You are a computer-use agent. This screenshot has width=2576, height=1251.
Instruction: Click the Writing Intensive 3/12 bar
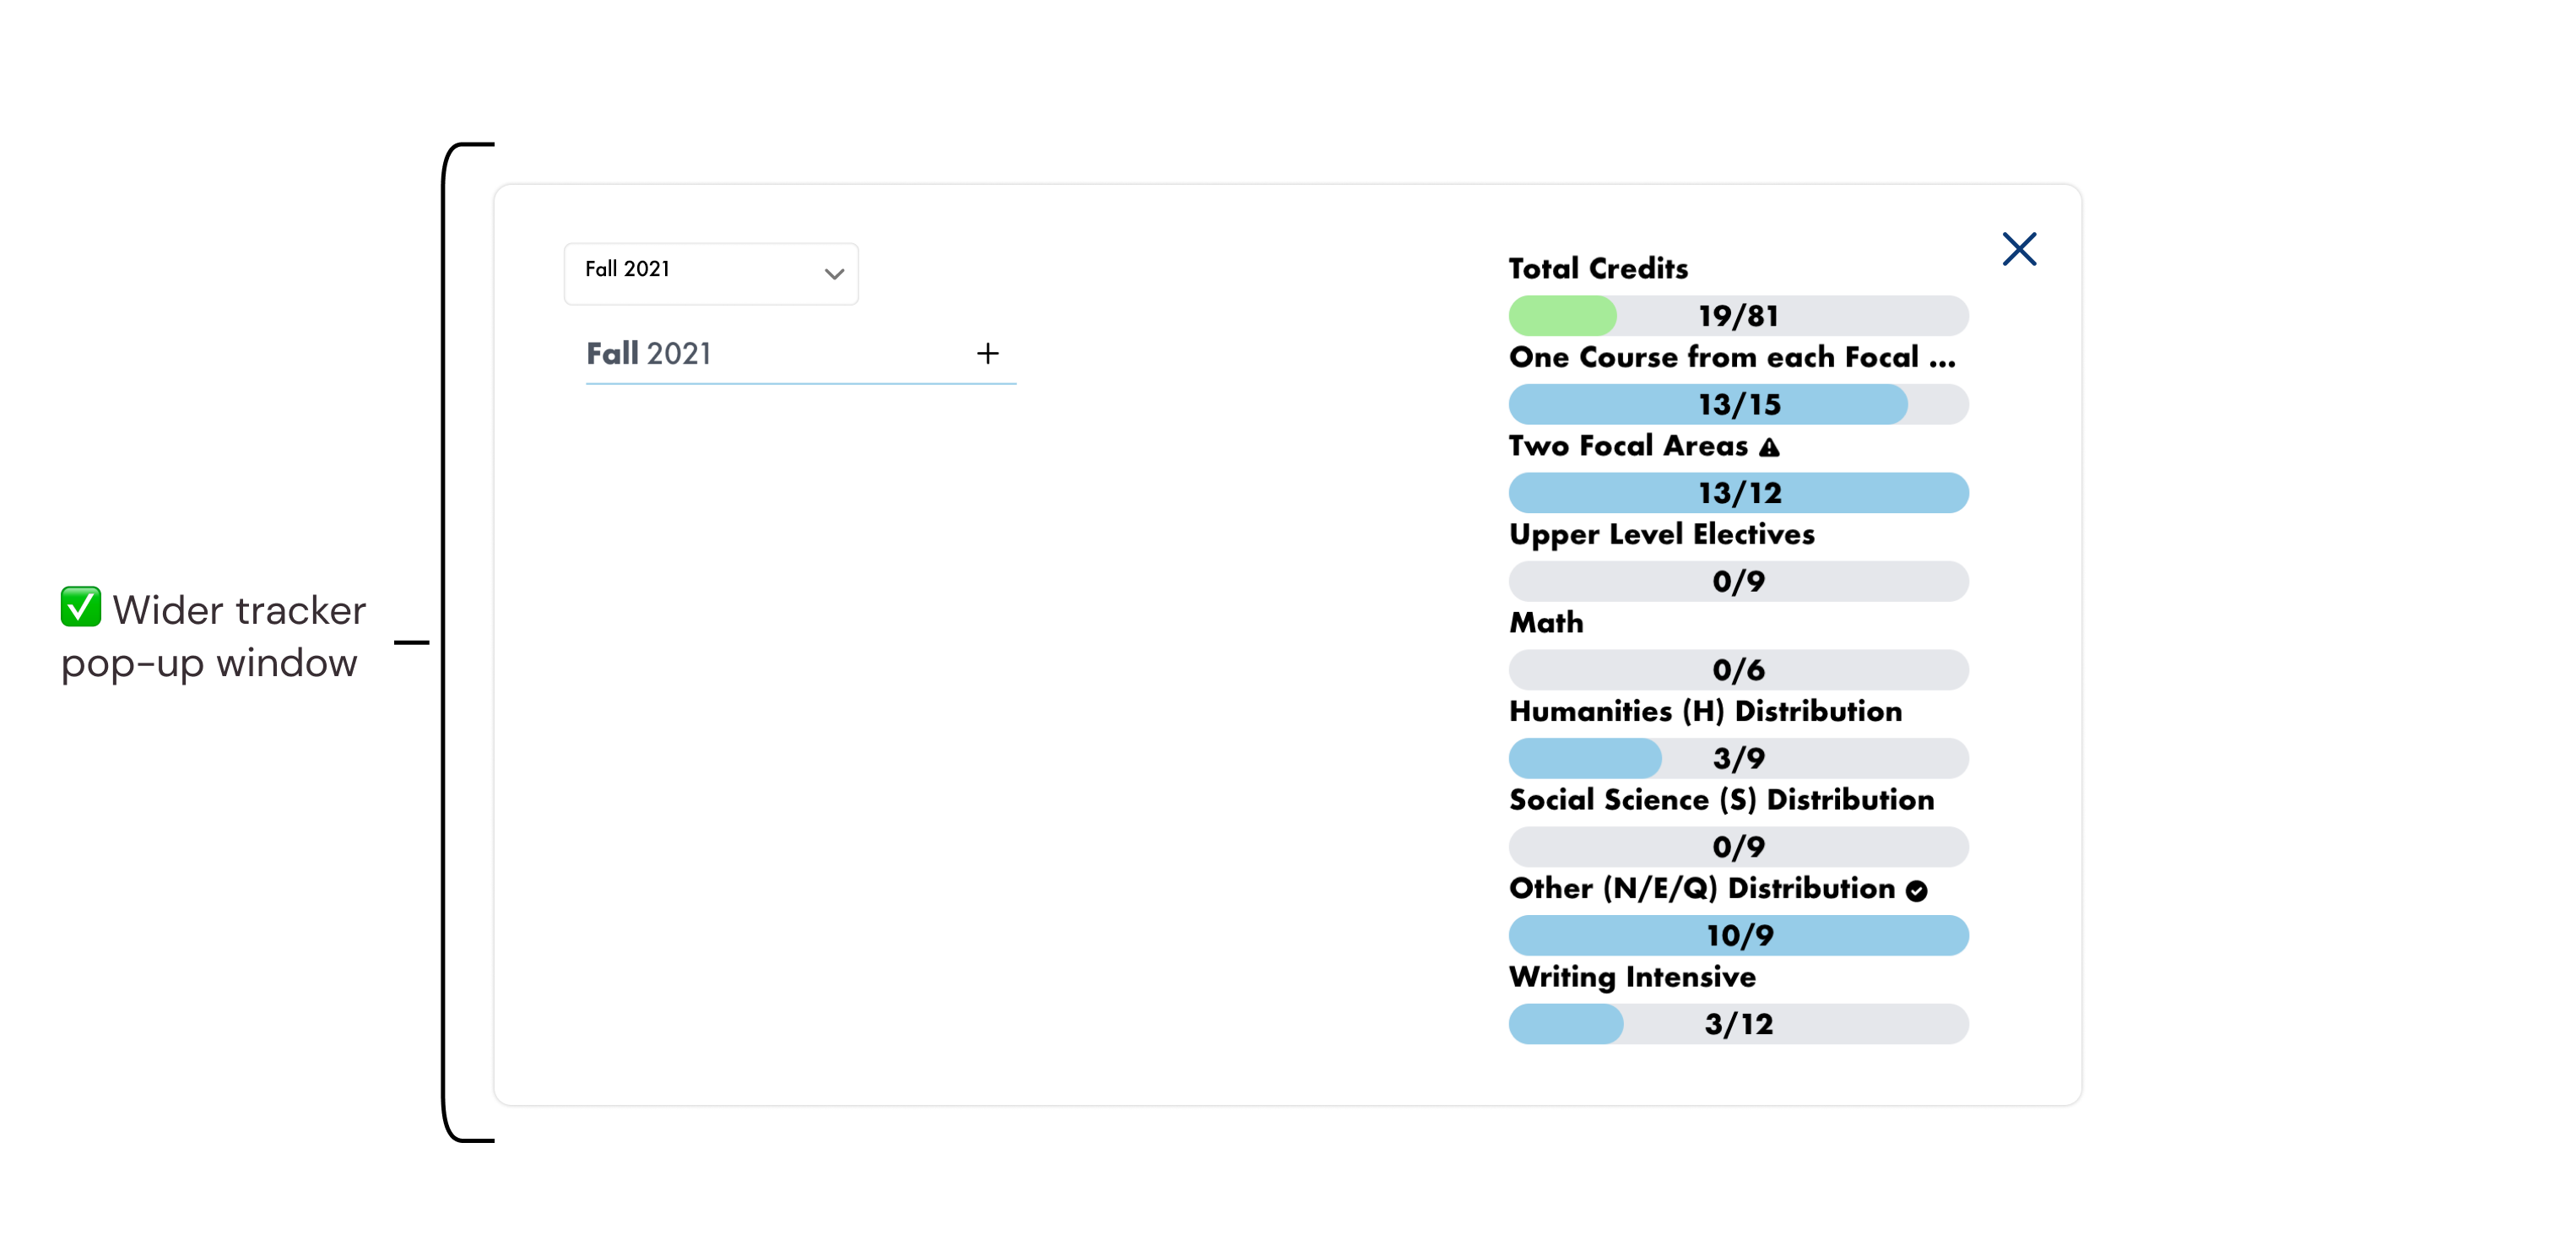point(1737,1024)
